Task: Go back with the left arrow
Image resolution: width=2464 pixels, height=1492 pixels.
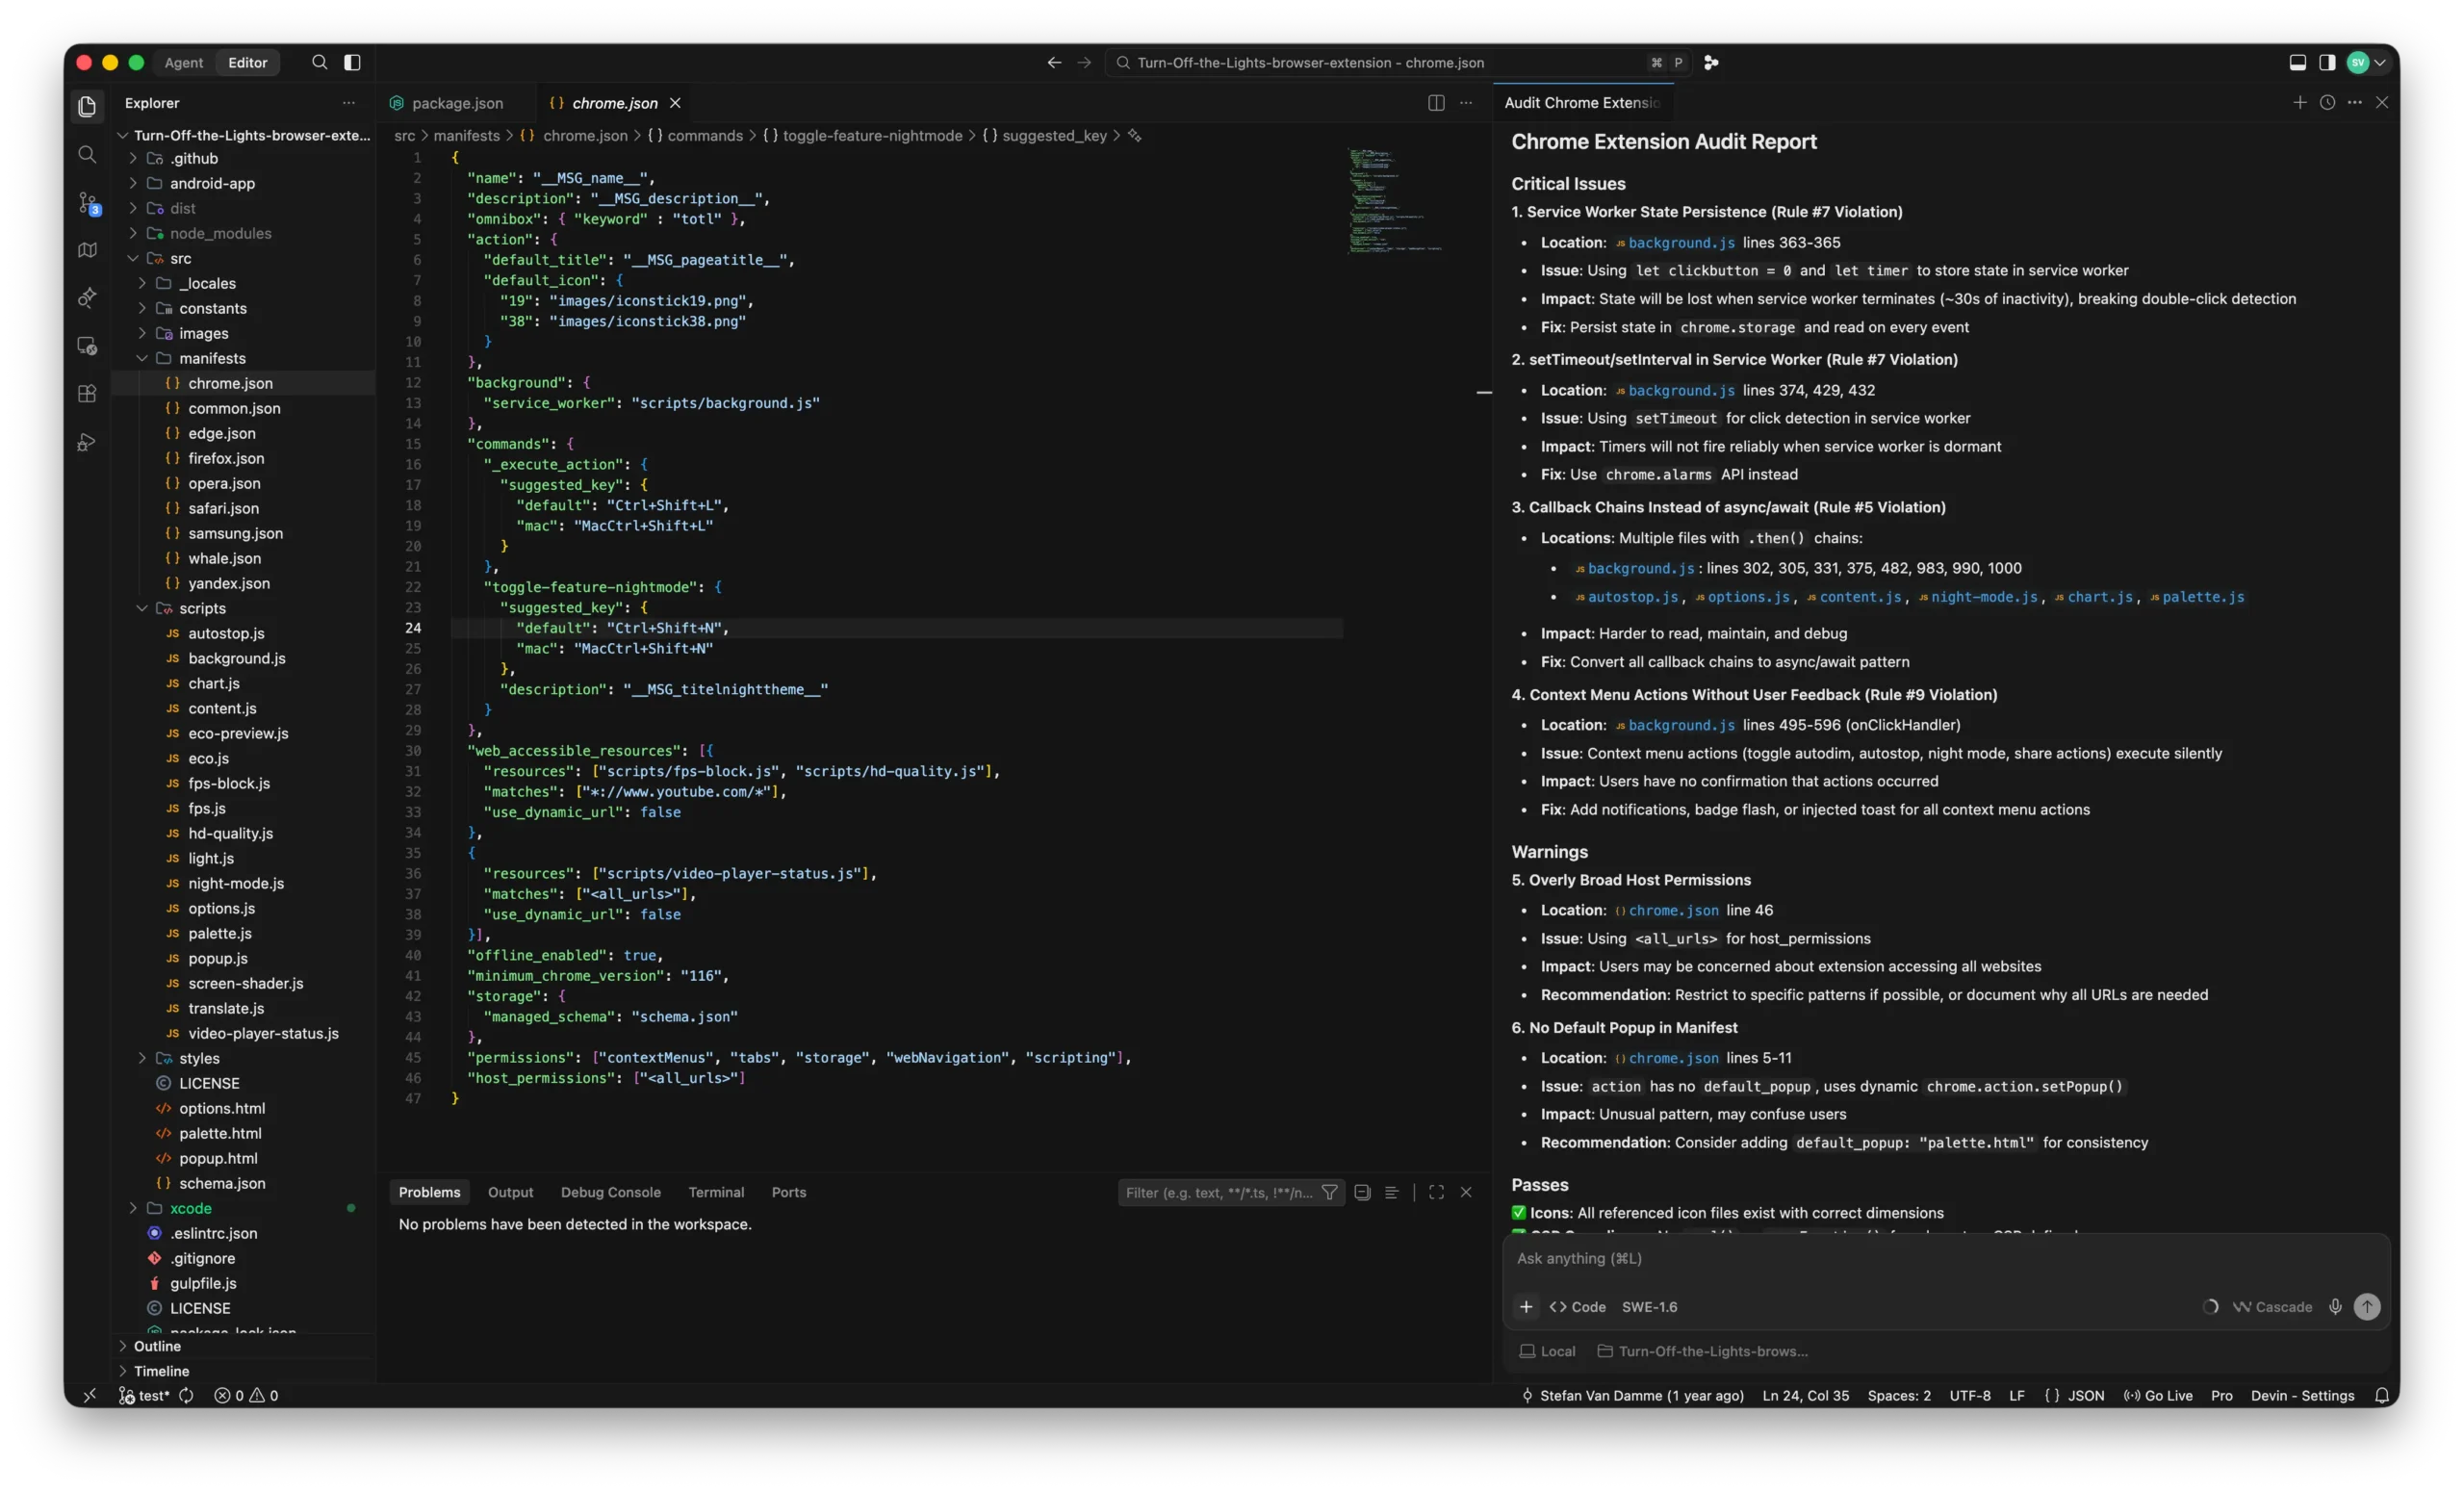Action: click(1054, 62)
